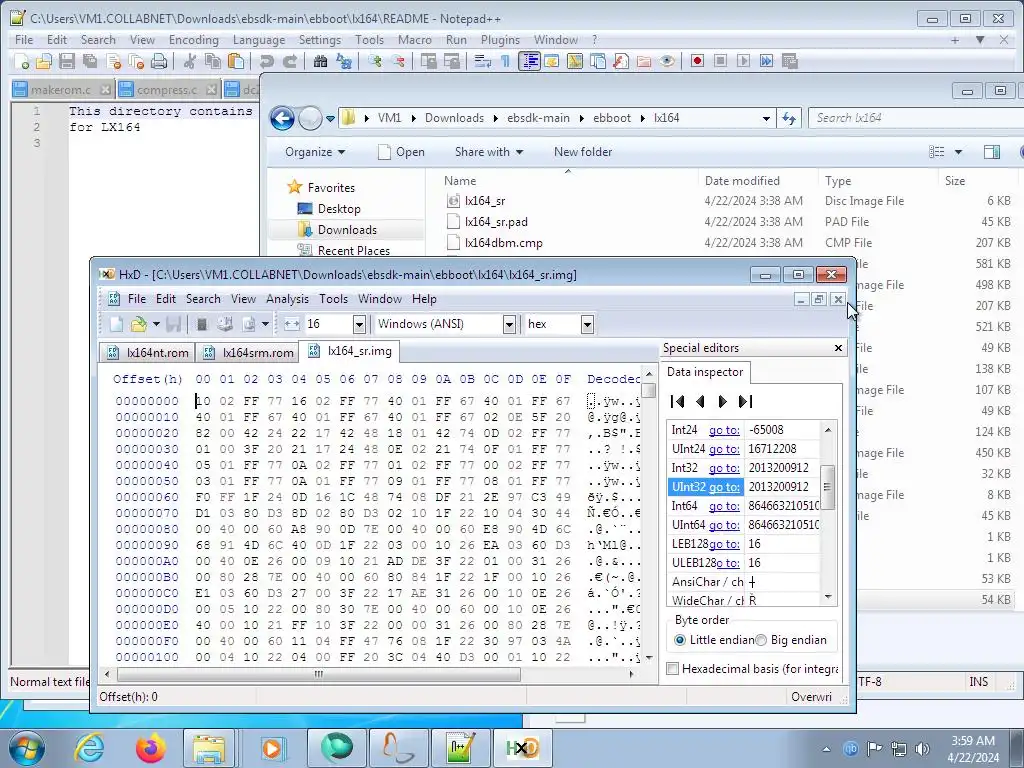Switch to lx164nt.rom tab
This screenshot has width=1024, height=768.
[148, 353]
